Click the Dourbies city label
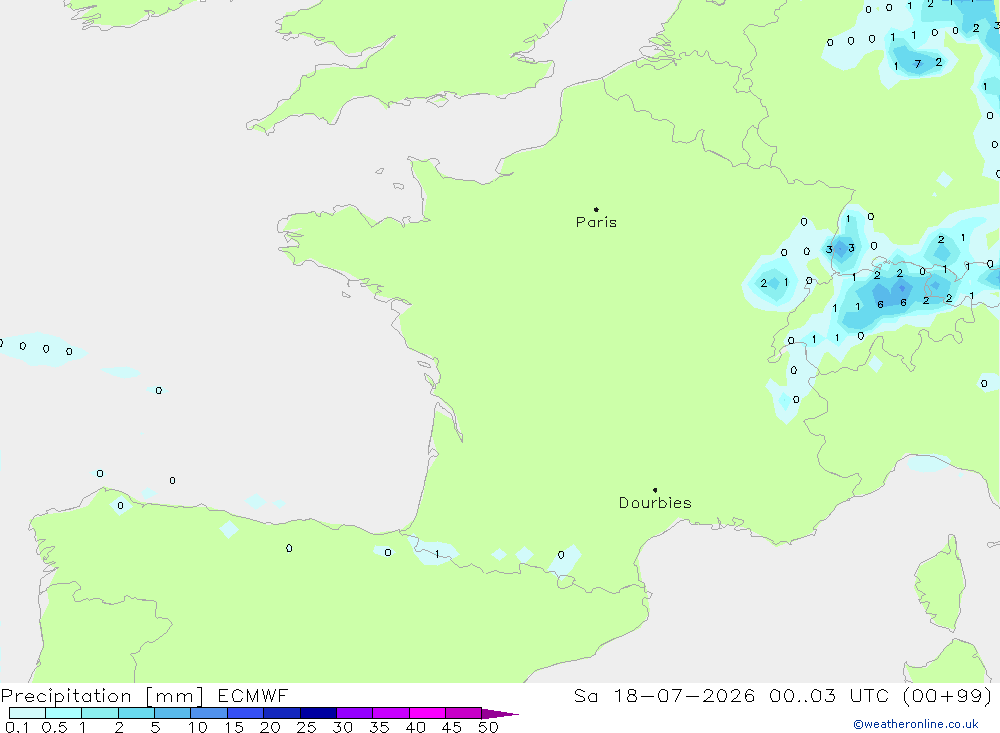This screenshot has width=1000, height=733. pos(655,503)
